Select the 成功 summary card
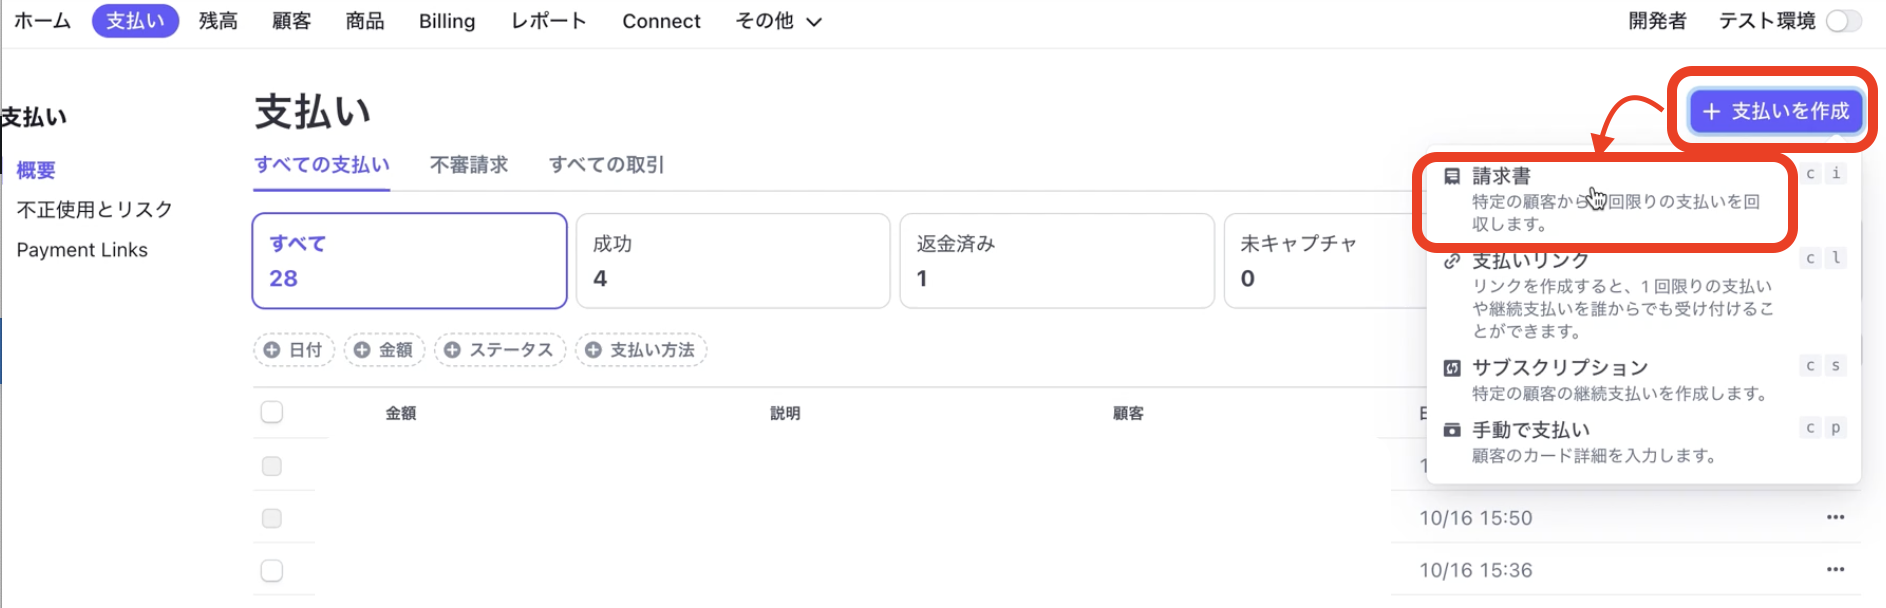The image size is (1886, 608). click(x=732, y=260)
